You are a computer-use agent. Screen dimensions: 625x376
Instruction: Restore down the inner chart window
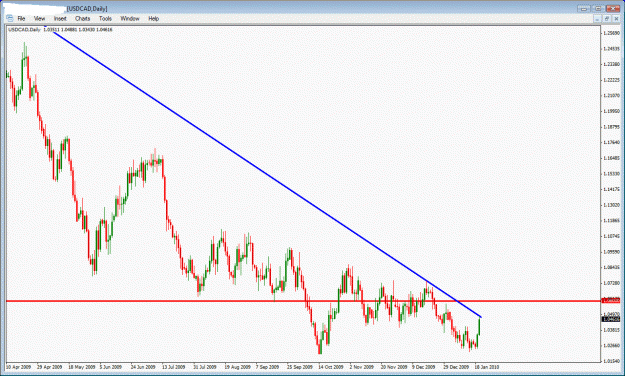pos(607,19)
